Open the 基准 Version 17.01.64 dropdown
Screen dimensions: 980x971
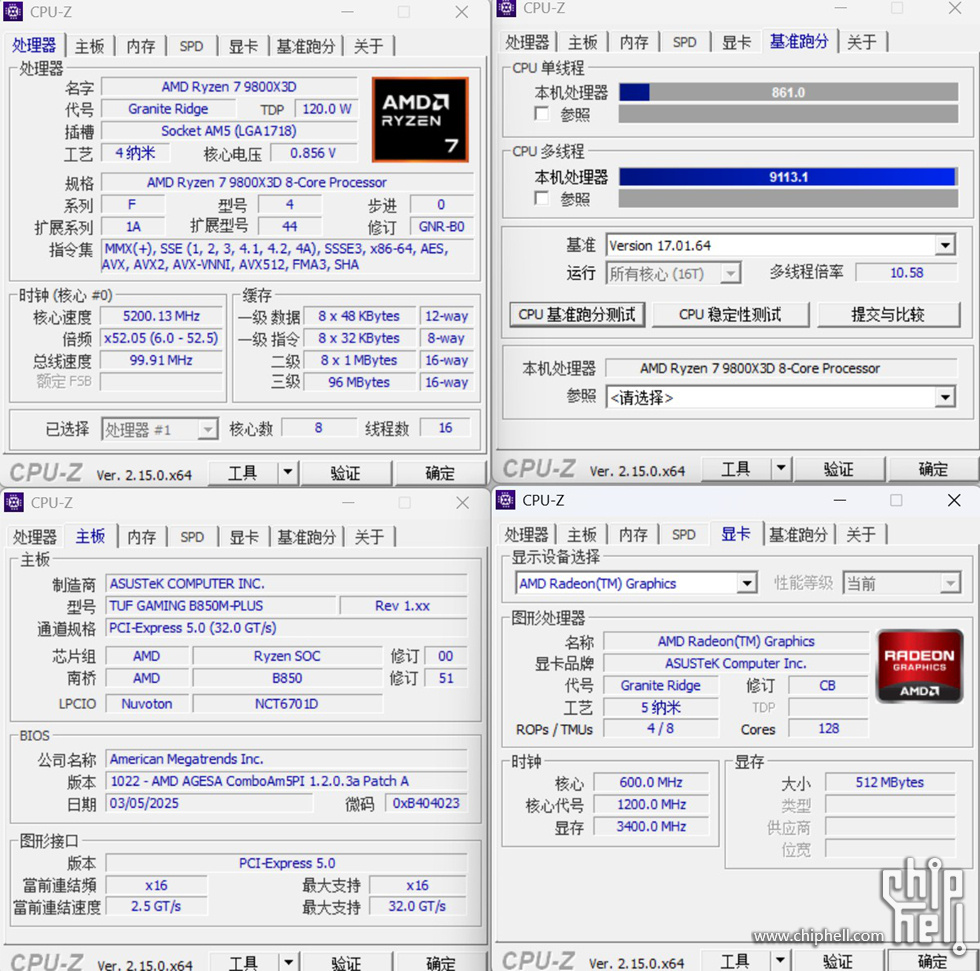[x=945, y=245]
